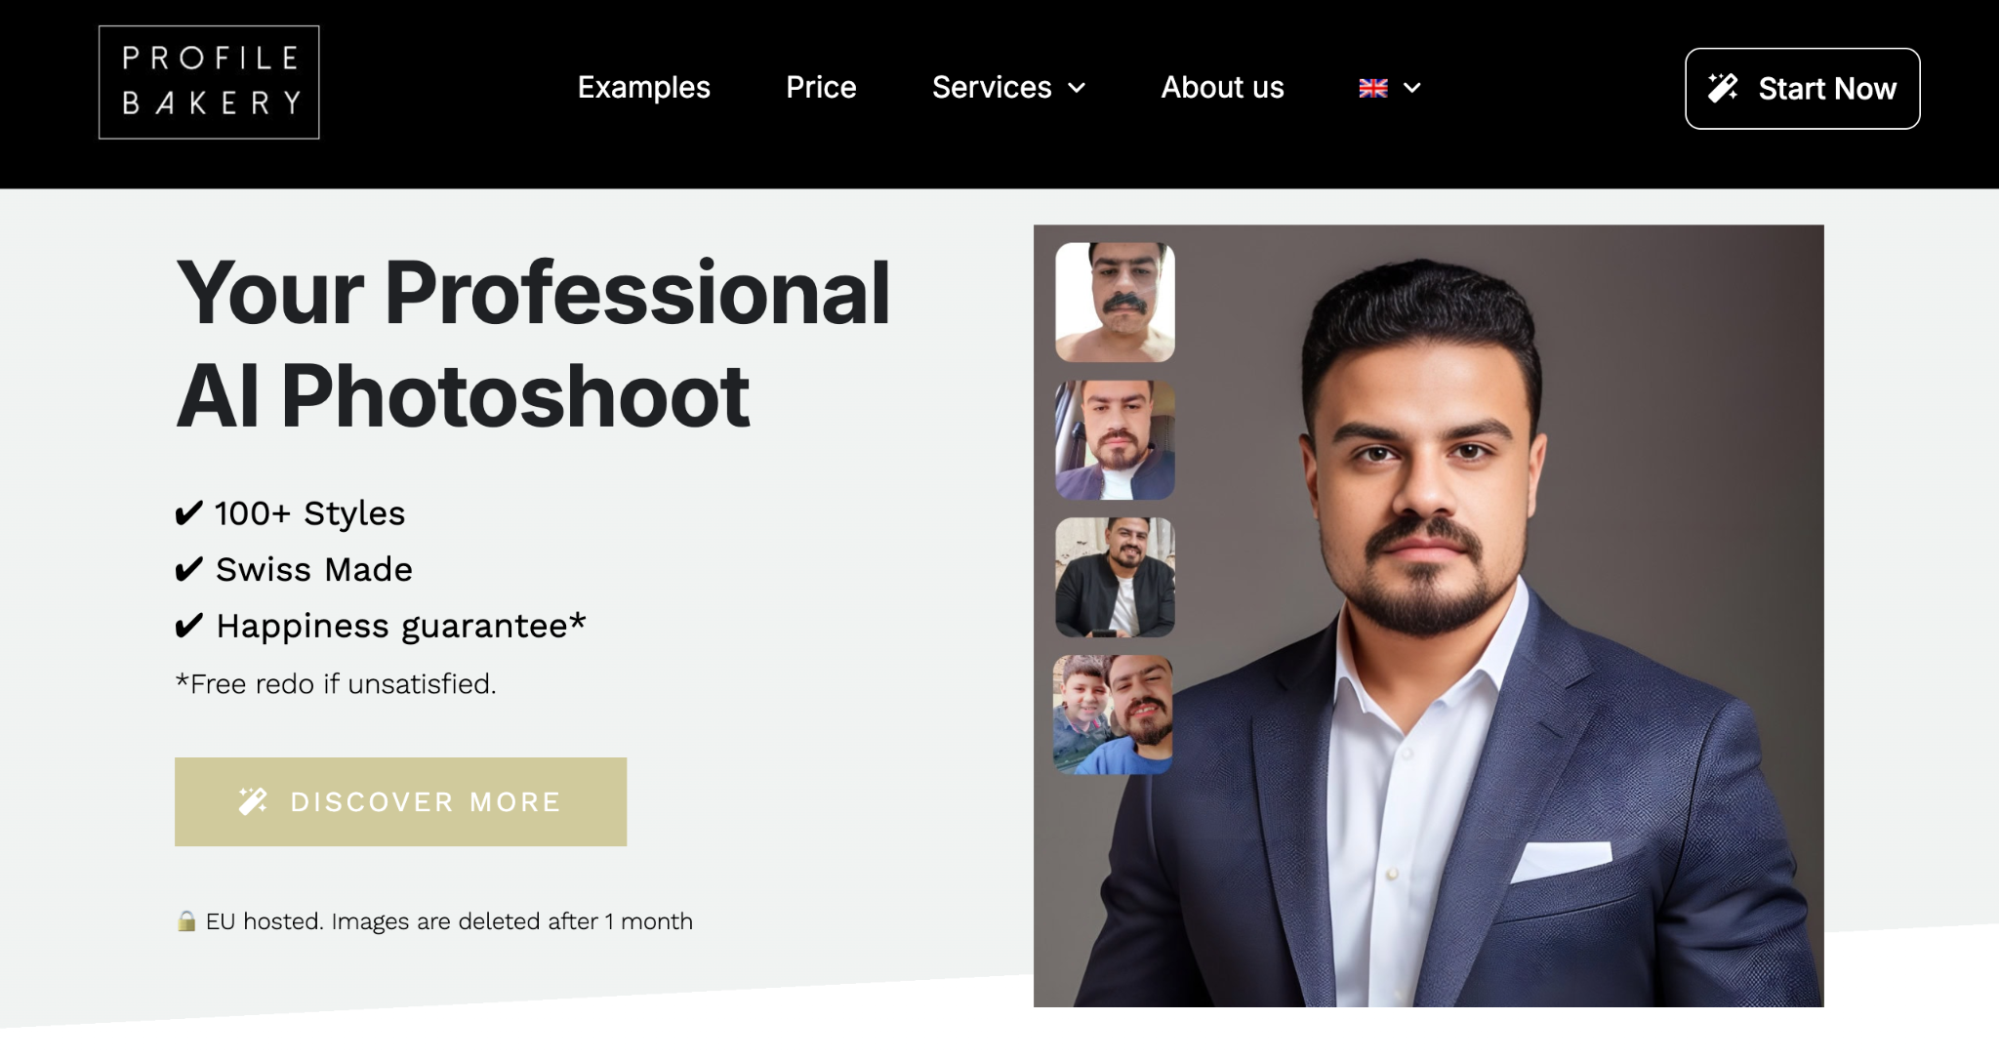Select the car selfie thumbnail
The image size is (1999, 1058).
(x=1115, y=440)
